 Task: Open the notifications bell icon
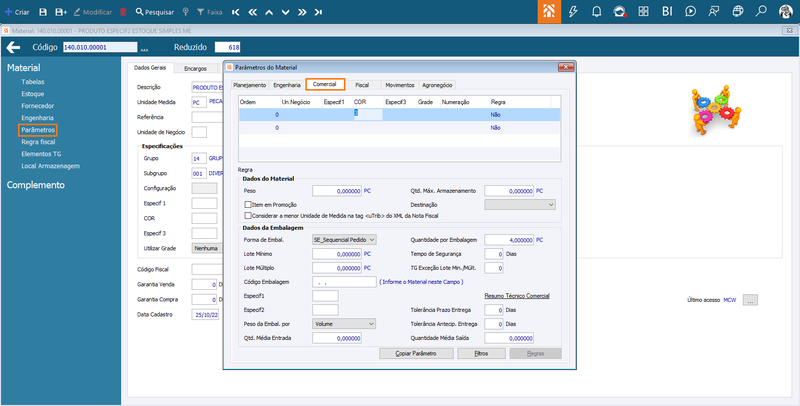pos(597,11)
